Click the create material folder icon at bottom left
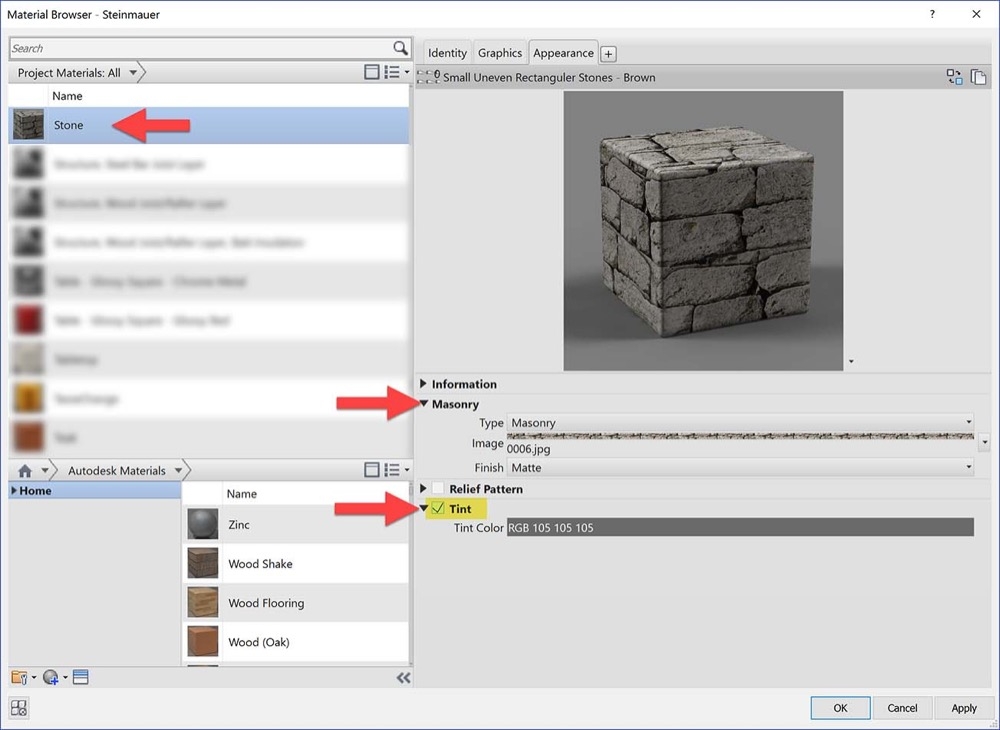 [x=17, y=677]
